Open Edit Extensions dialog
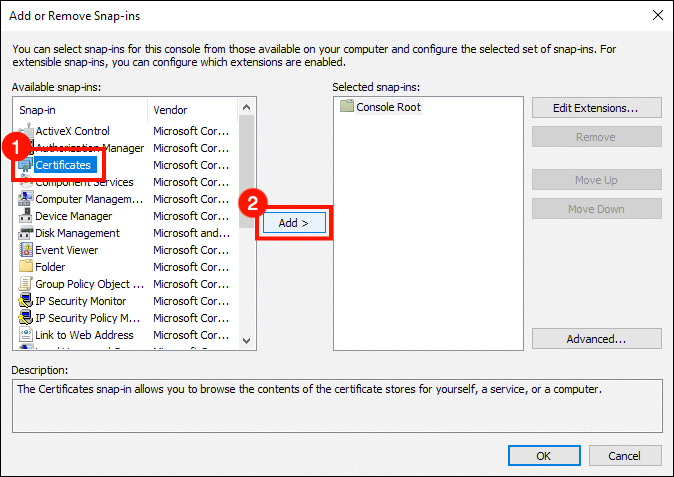Screen dimensions: 674x477 tap(596, 108)
